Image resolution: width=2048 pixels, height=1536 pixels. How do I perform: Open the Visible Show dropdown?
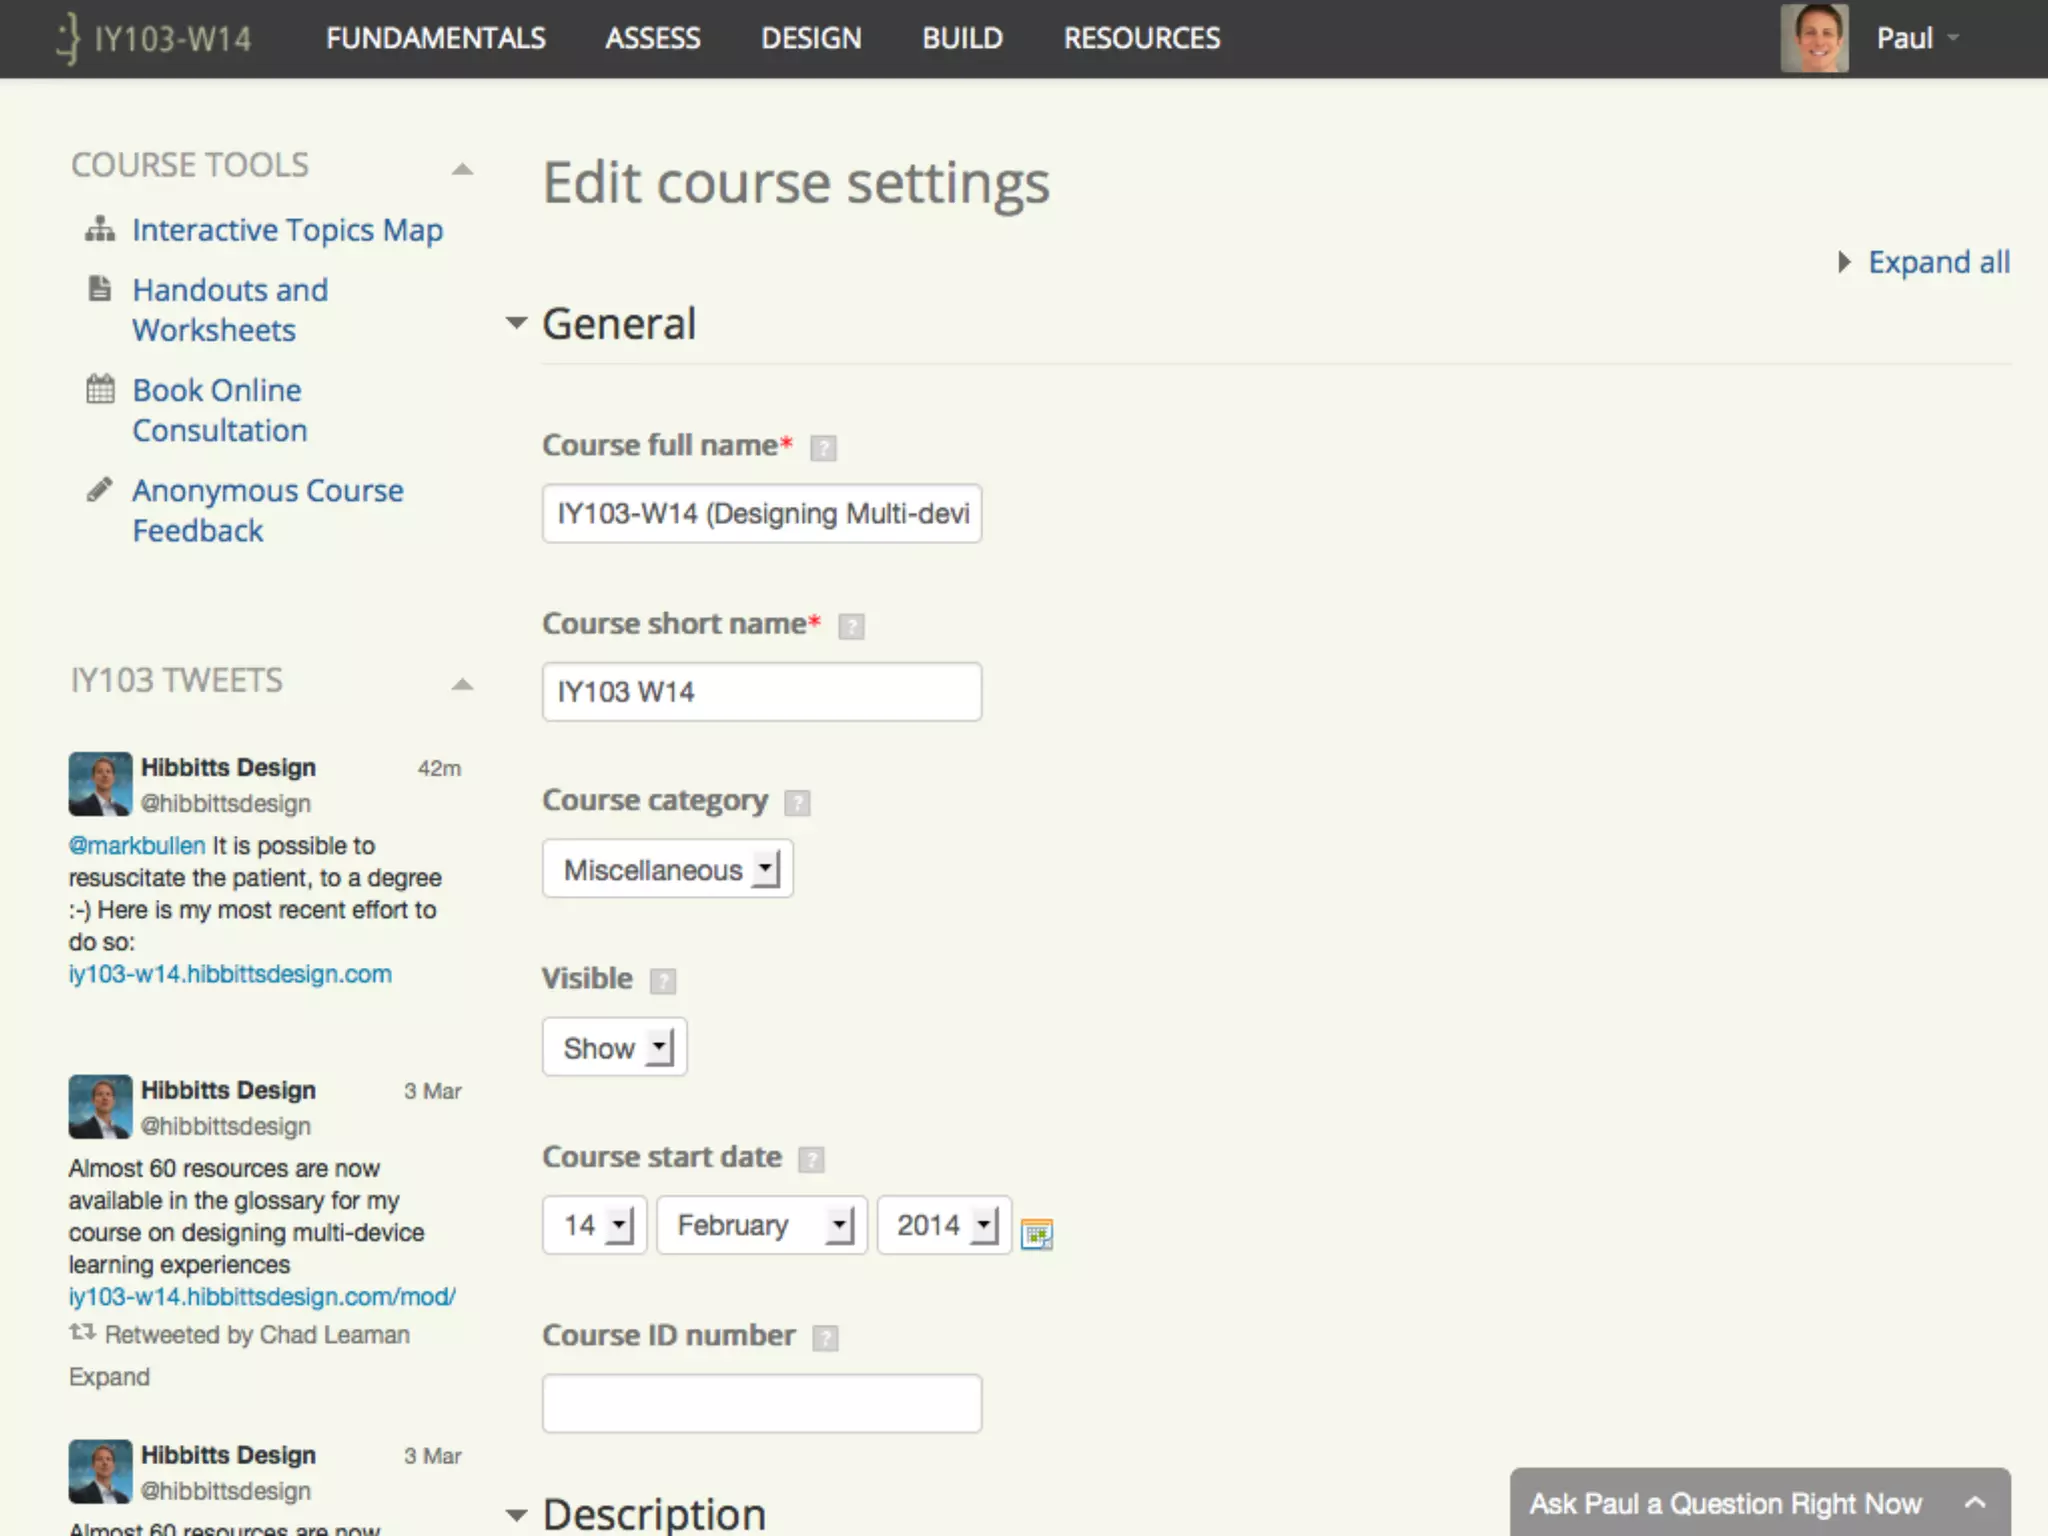614,1047
